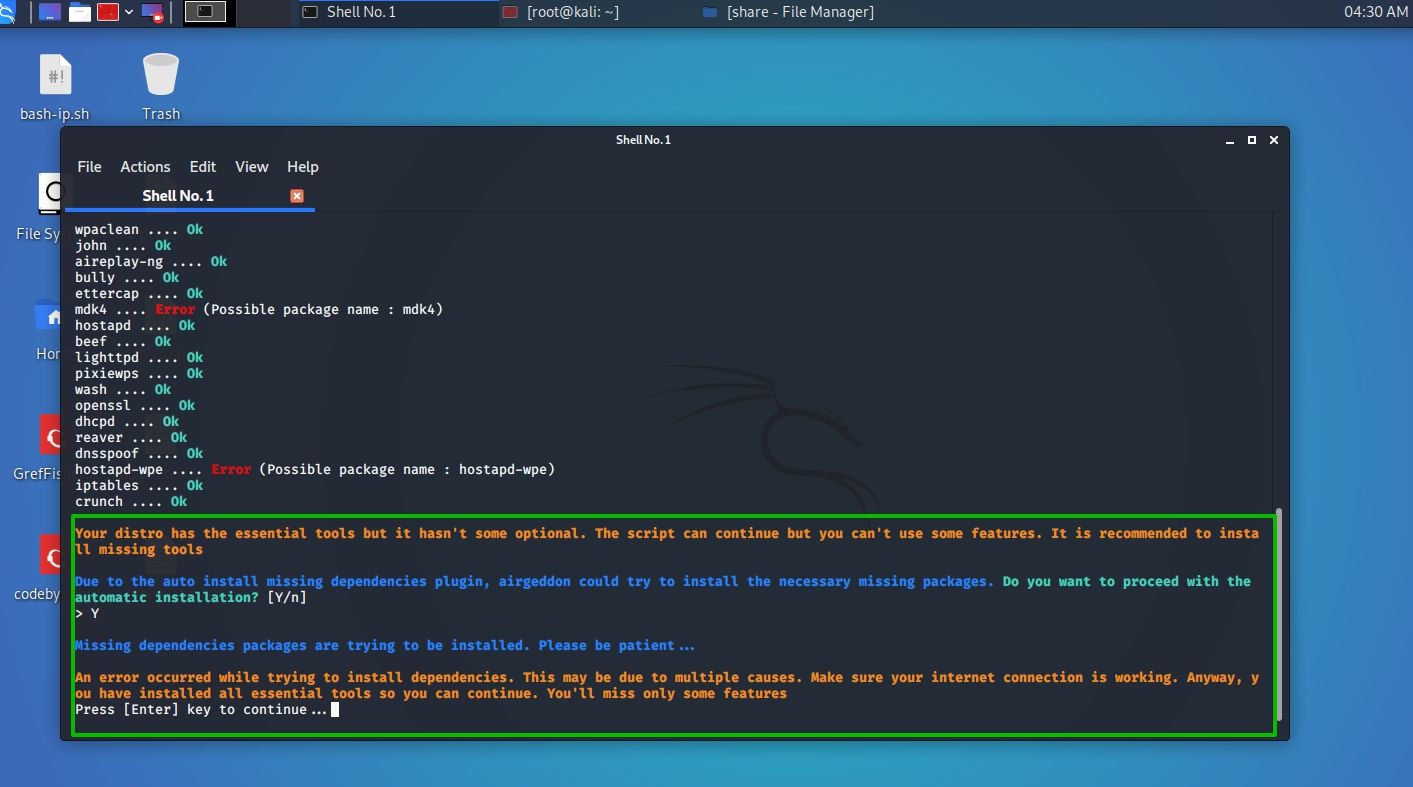Viewport: 1413px width, 787px height.
Task: Open the View menu
Action: [x=251, y=167]
